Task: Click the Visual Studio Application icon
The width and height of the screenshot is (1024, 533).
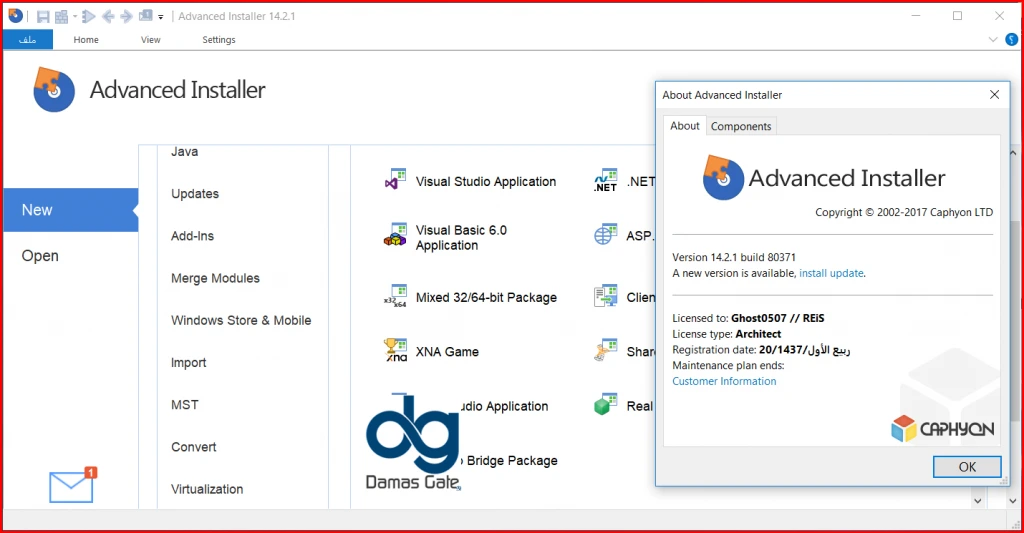Action: [x=396, y=180]
